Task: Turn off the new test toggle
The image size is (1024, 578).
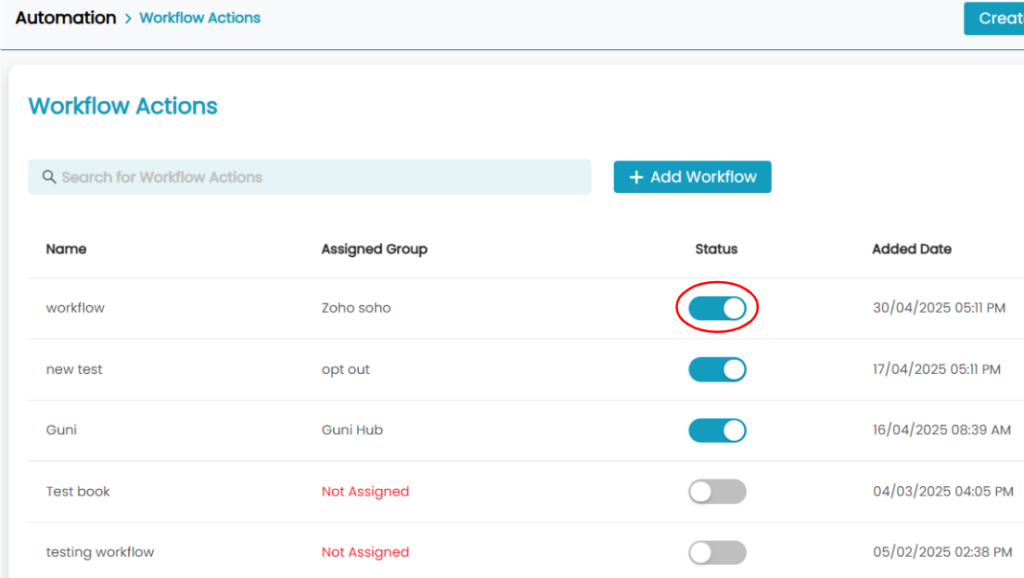Action: click(x=717, y=370)
